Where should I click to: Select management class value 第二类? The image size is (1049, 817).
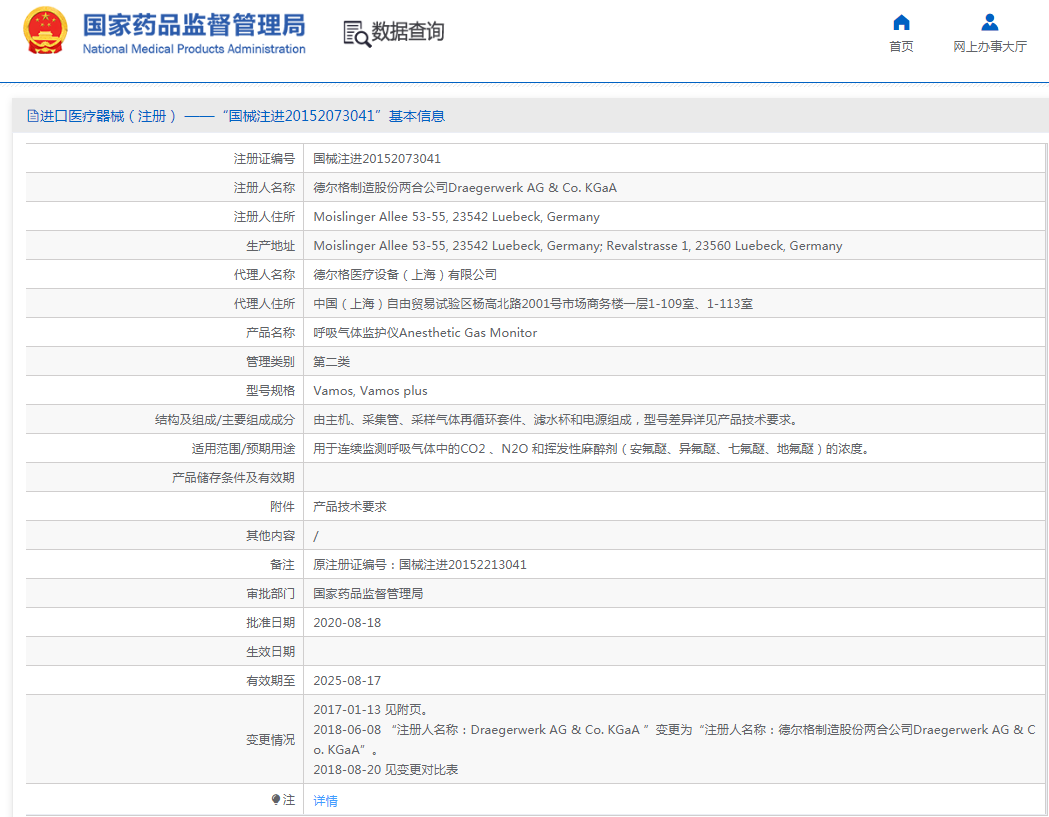pos(331,361)
